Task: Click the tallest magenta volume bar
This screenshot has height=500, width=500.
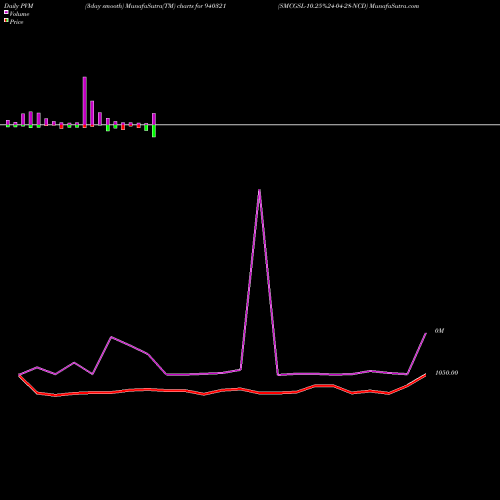Action: [85, 101]
